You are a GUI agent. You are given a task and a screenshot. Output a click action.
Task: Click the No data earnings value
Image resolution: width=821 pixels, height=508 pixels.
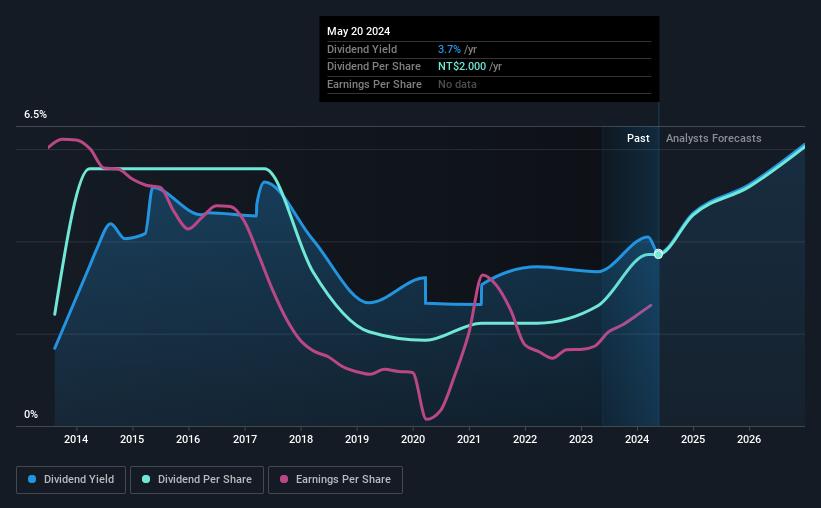click(457, 84)
